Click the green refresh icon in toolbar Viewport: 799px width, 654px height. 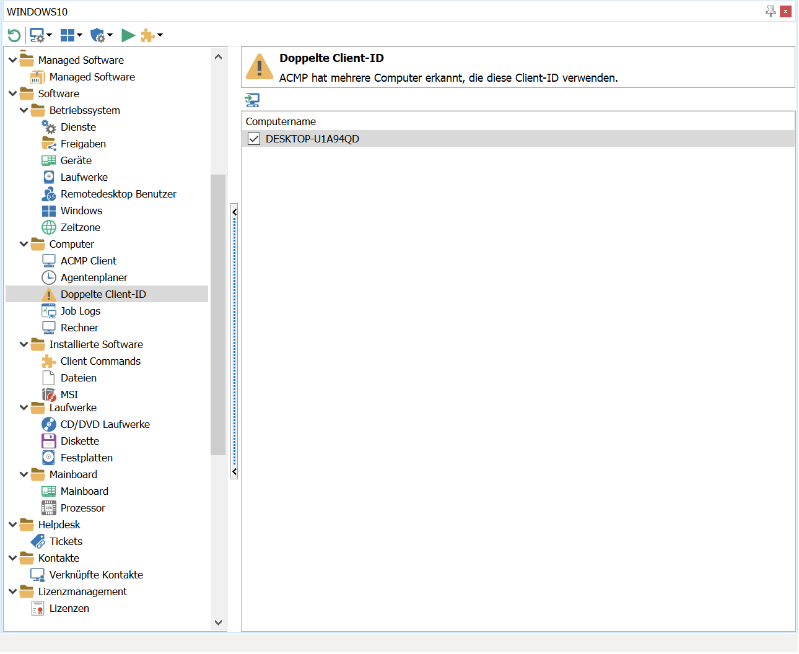[x=14, y=35]
